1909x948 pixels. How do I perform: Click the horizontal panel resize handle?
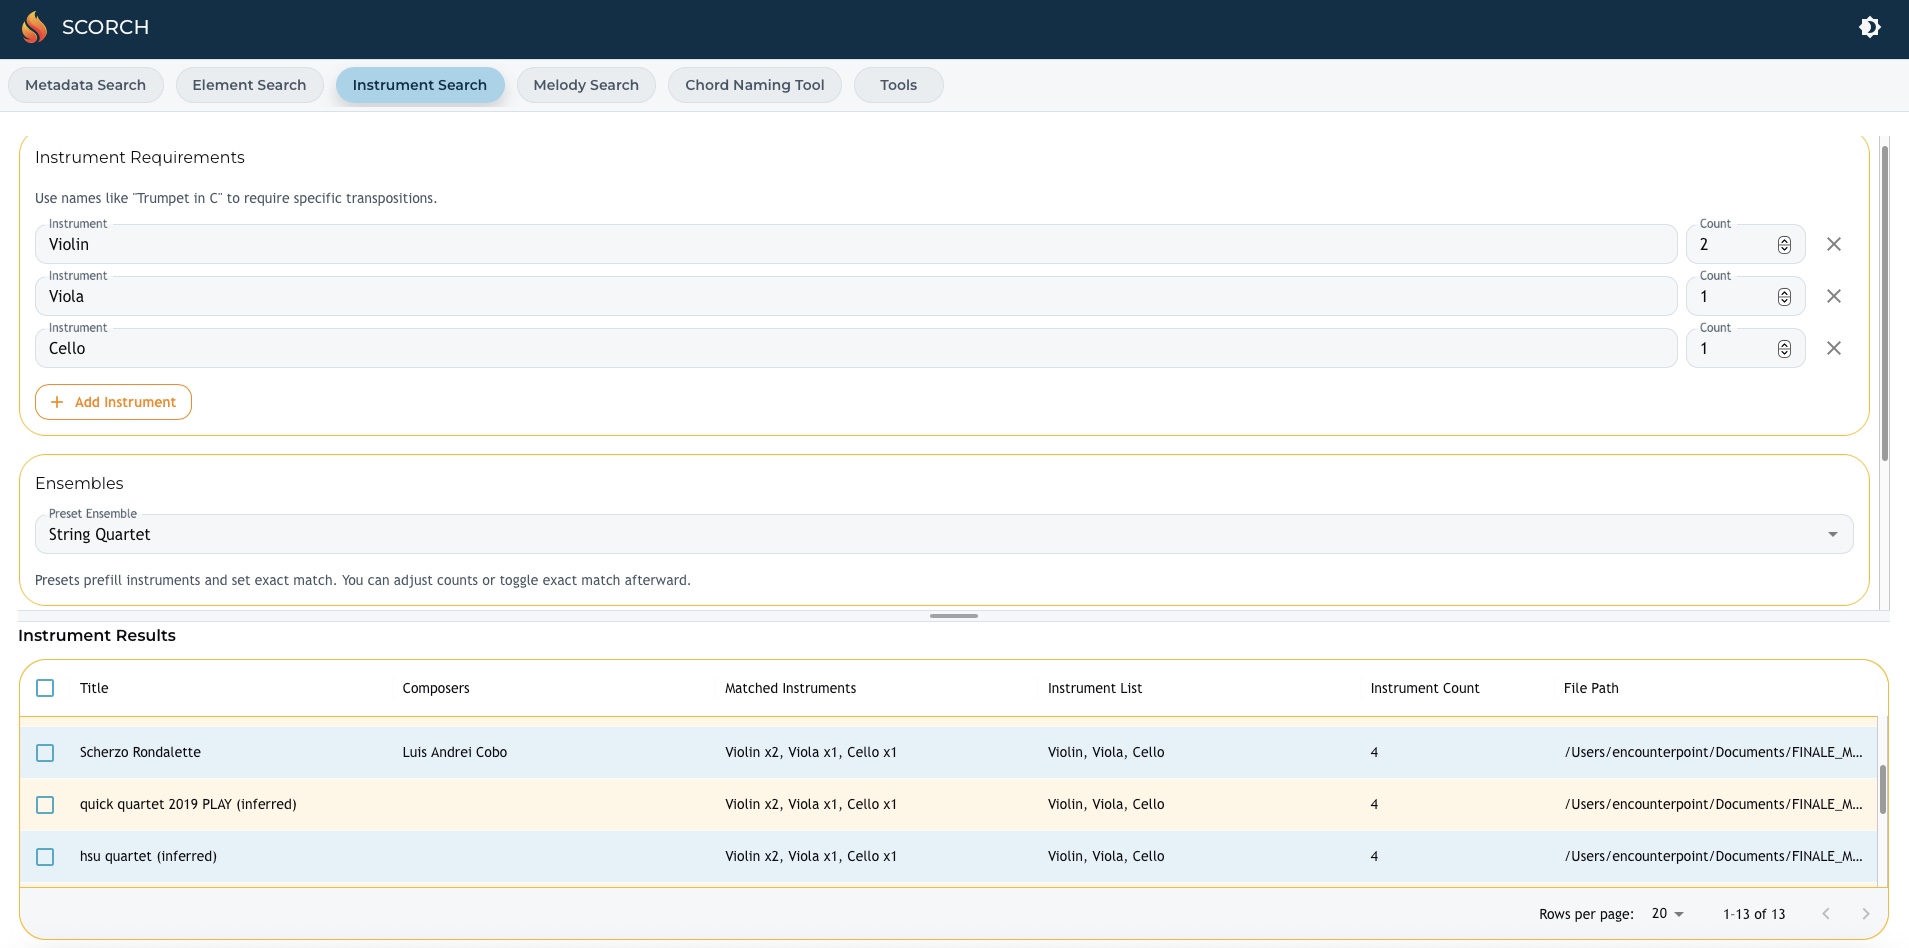pyautogui.click(x=953, y=616)
